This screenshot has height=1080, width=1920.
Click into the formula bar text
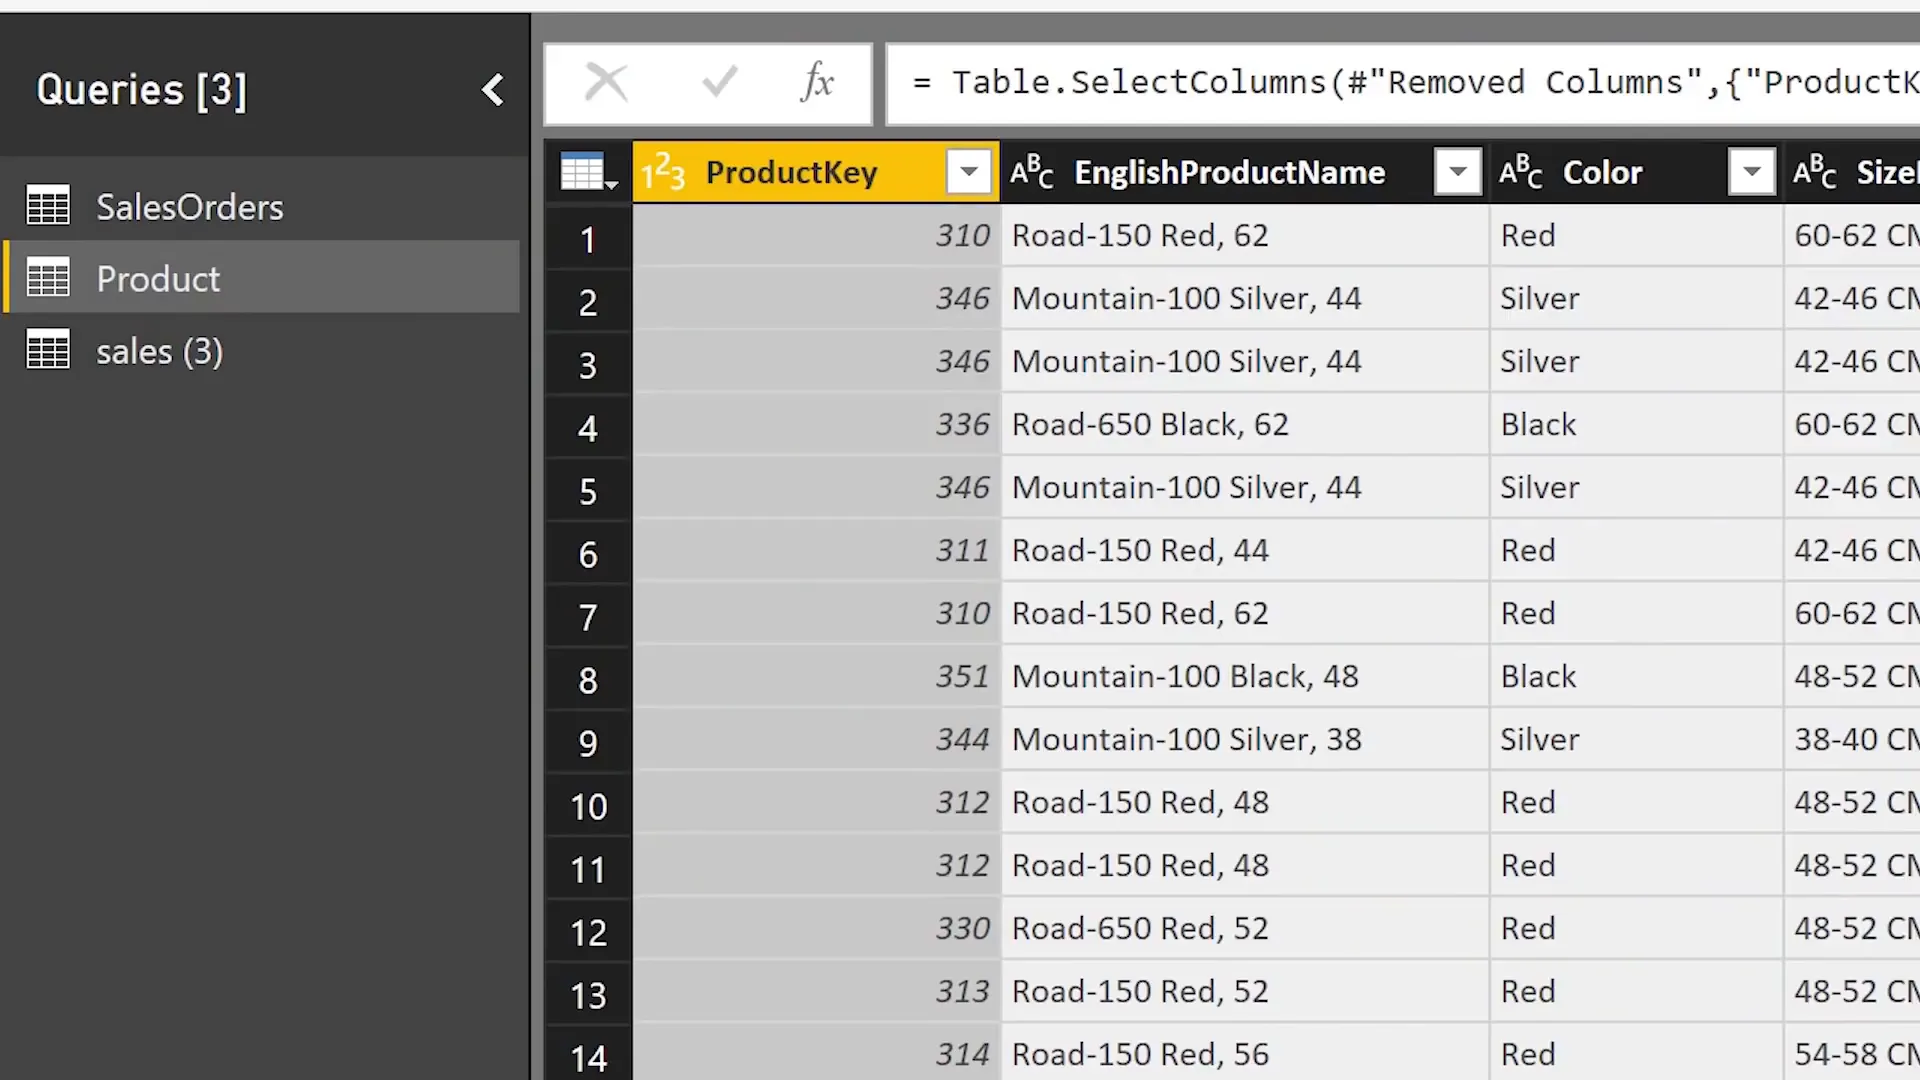tap(1402, 83)
